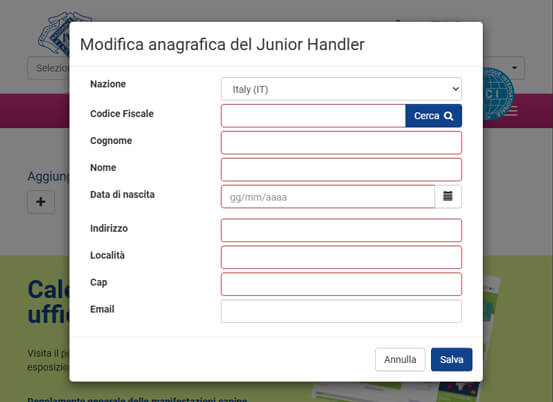Save the form with Salva
Image resolution: width=553 pixels, height=402 pixels.
tap(451, 359)
